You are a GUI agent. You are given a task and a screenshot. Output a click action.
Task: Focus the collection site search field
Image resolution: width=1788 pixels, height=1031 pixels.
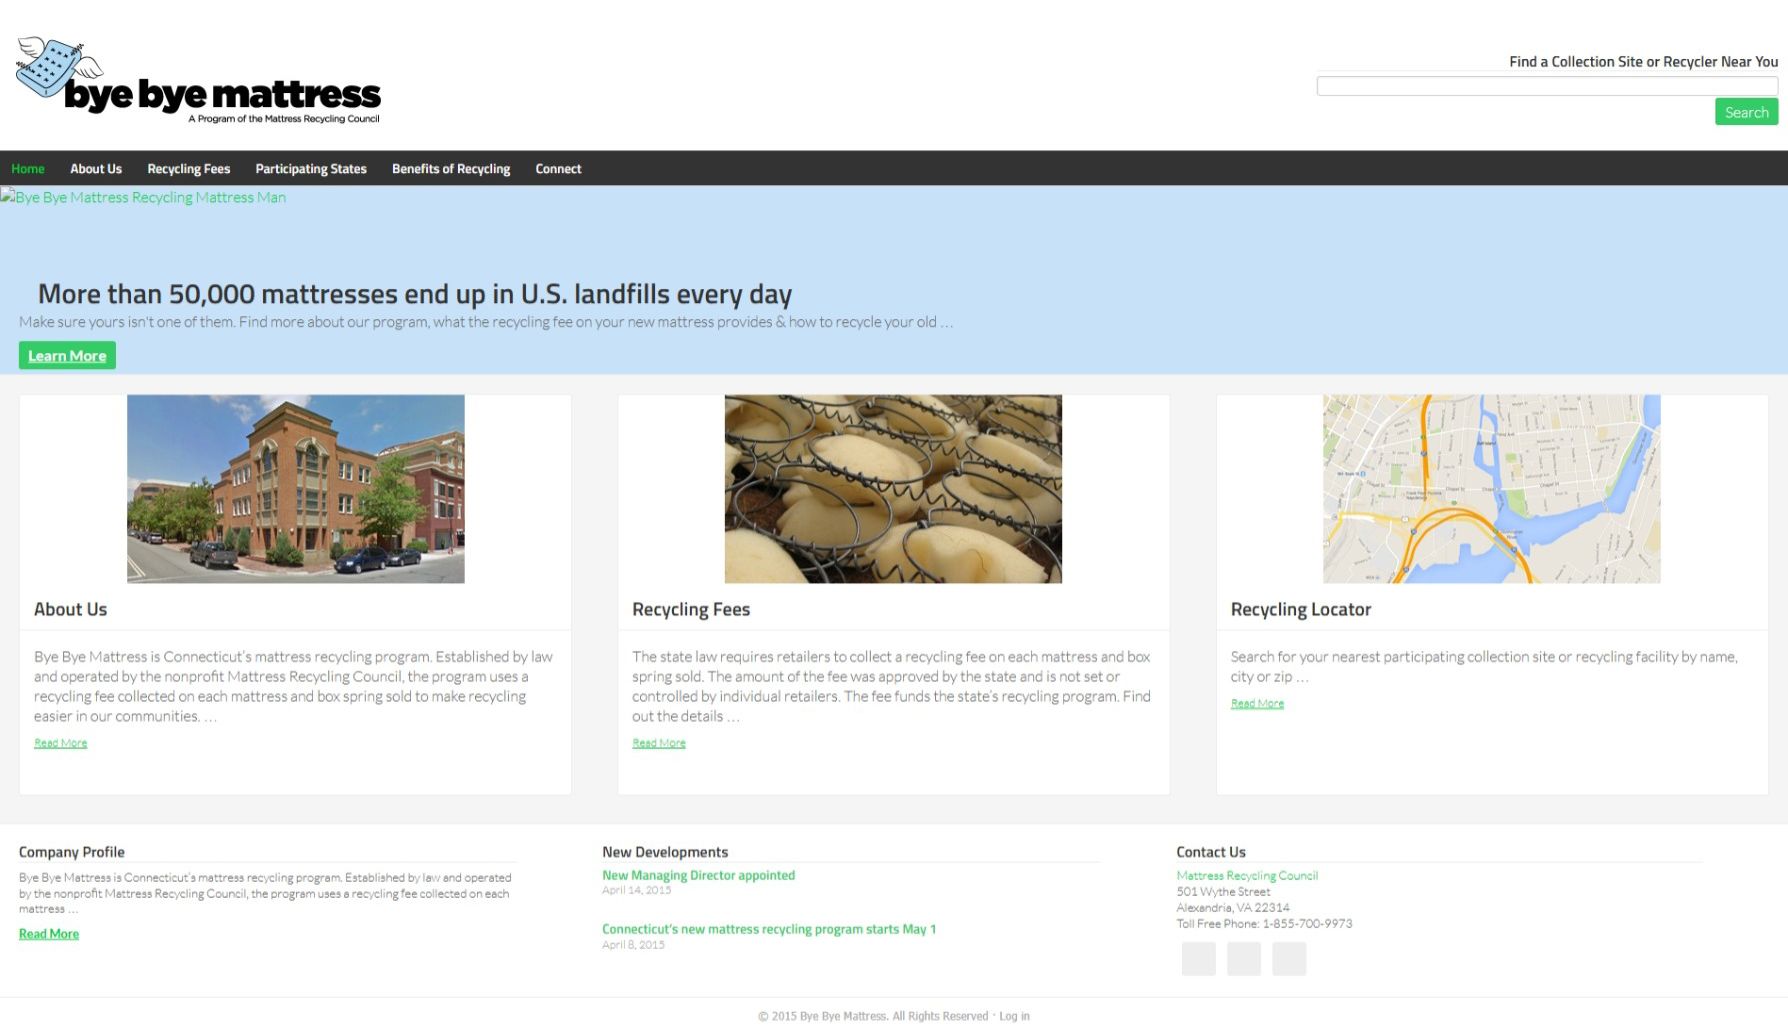point(1546,87)
